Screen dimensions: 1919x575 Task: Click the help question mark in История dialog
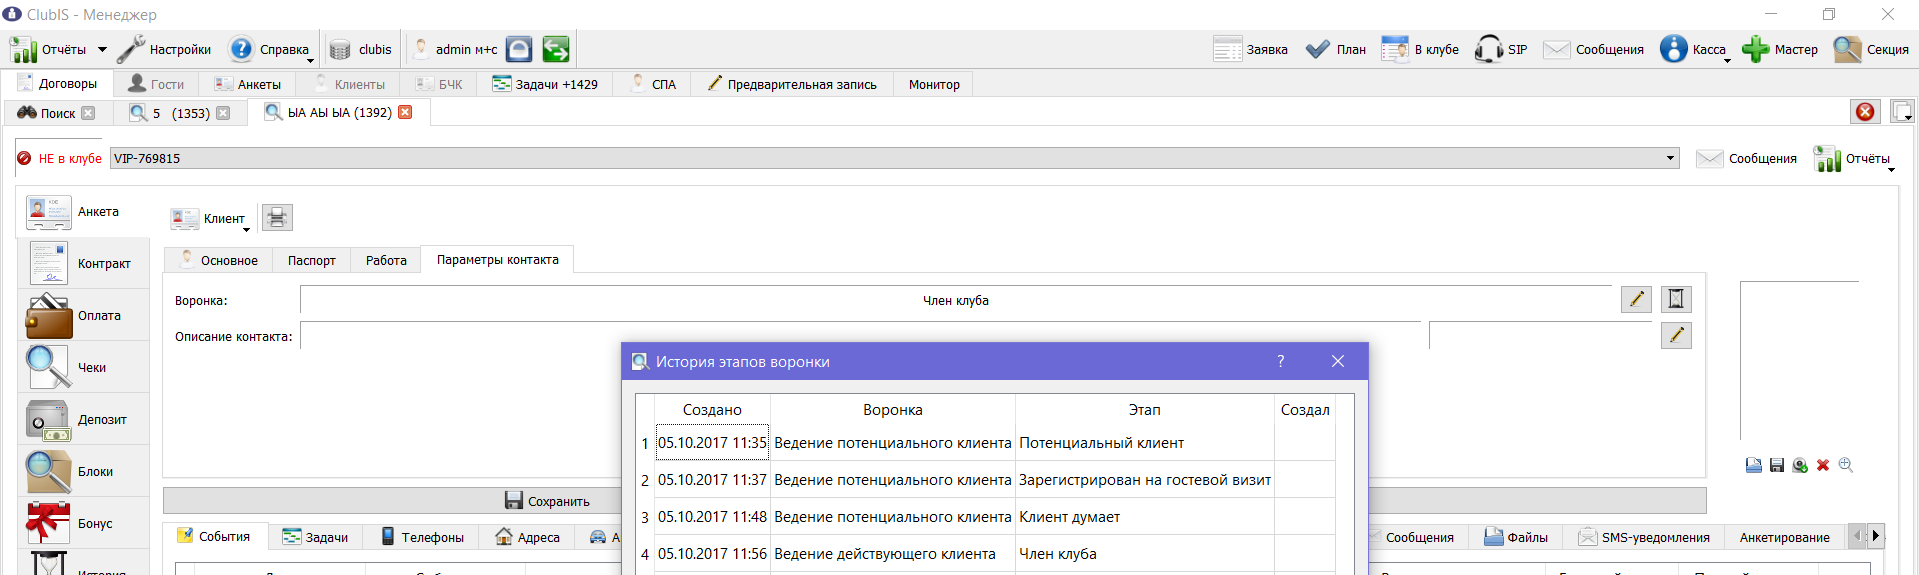[x=1280, y=361]
